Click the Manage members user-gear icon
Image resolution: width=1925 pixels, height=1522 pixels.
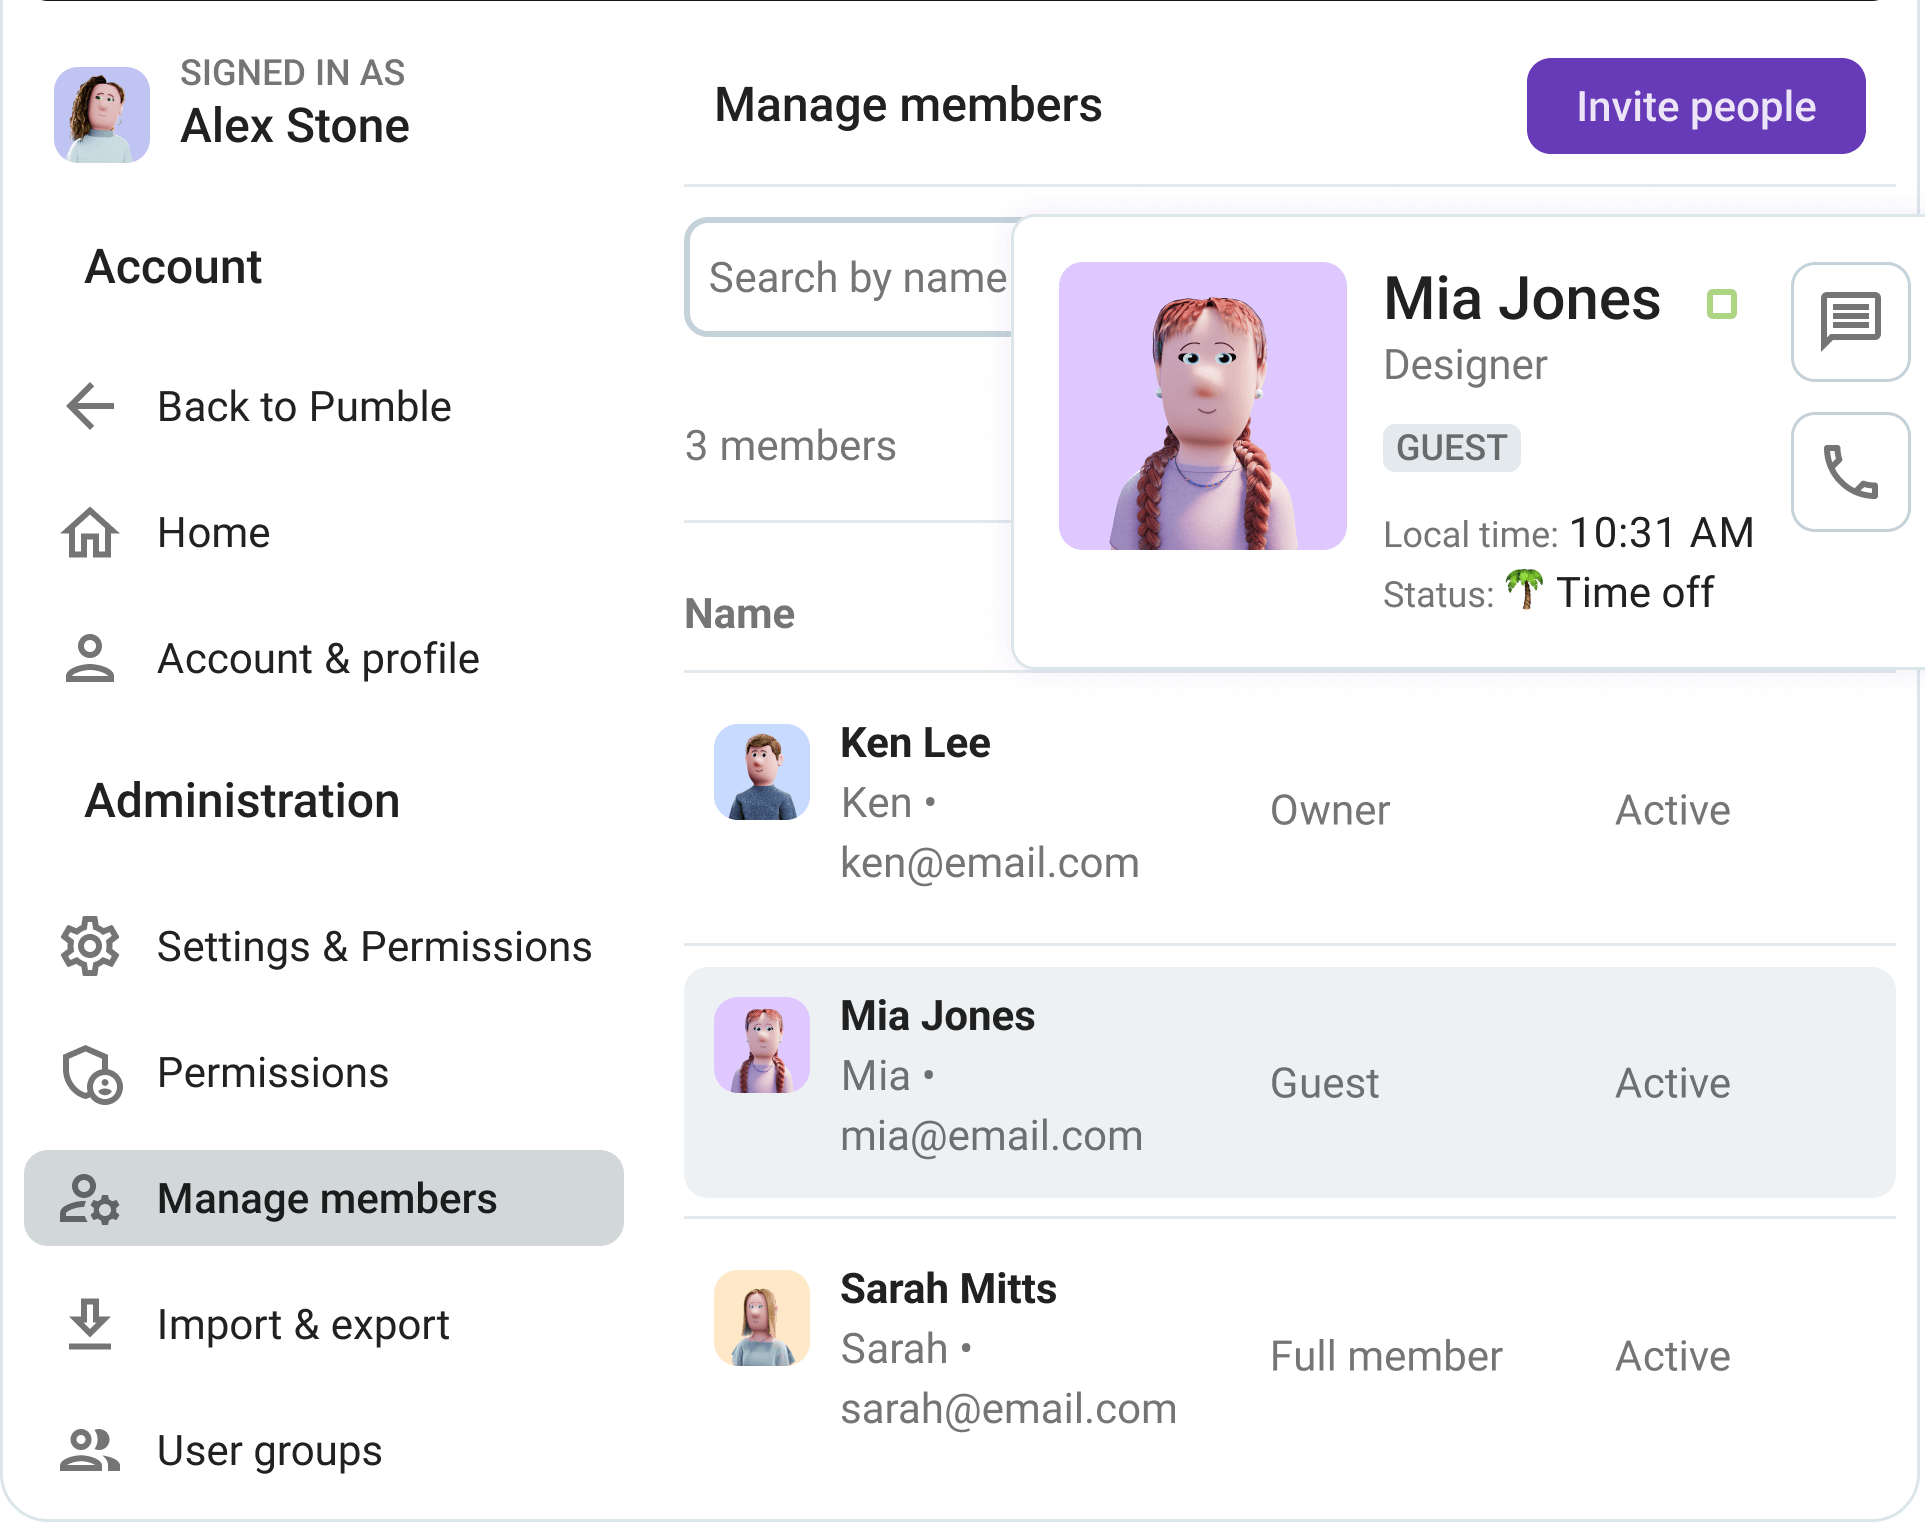(90, 1199)
